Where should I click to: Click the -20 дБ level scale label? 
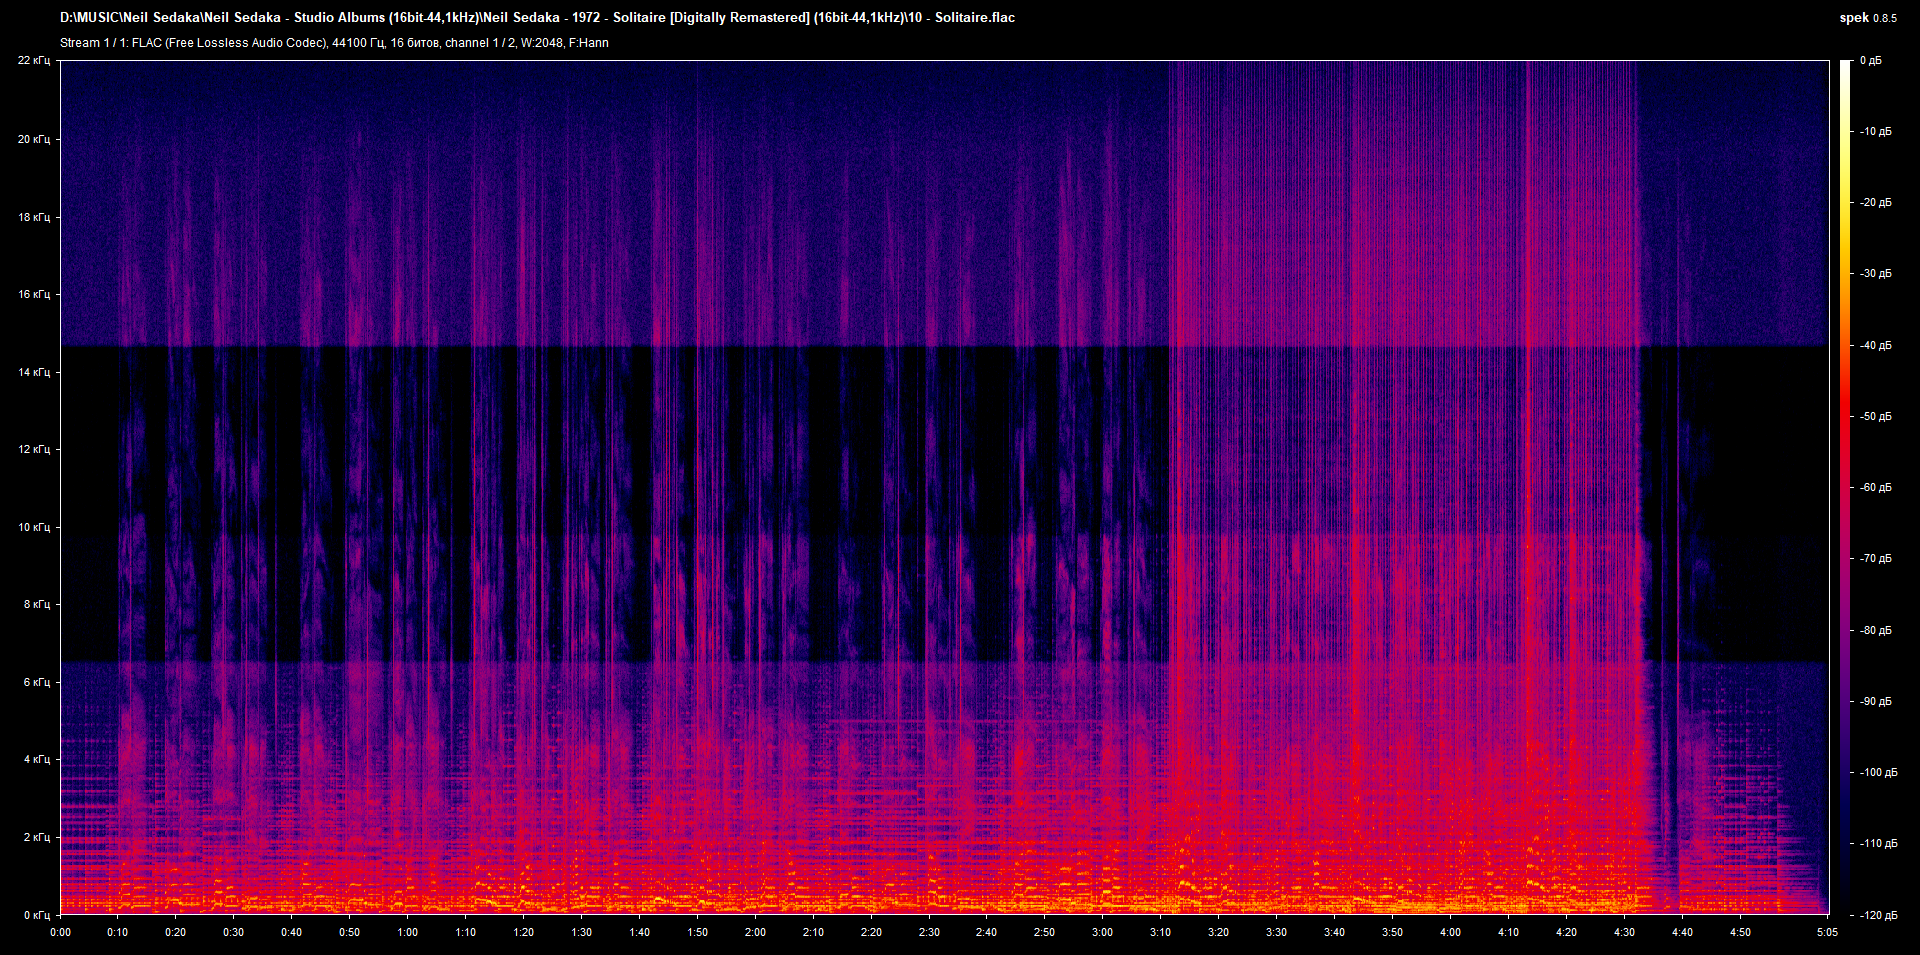pyautogui.click(x=1875, y=202)
